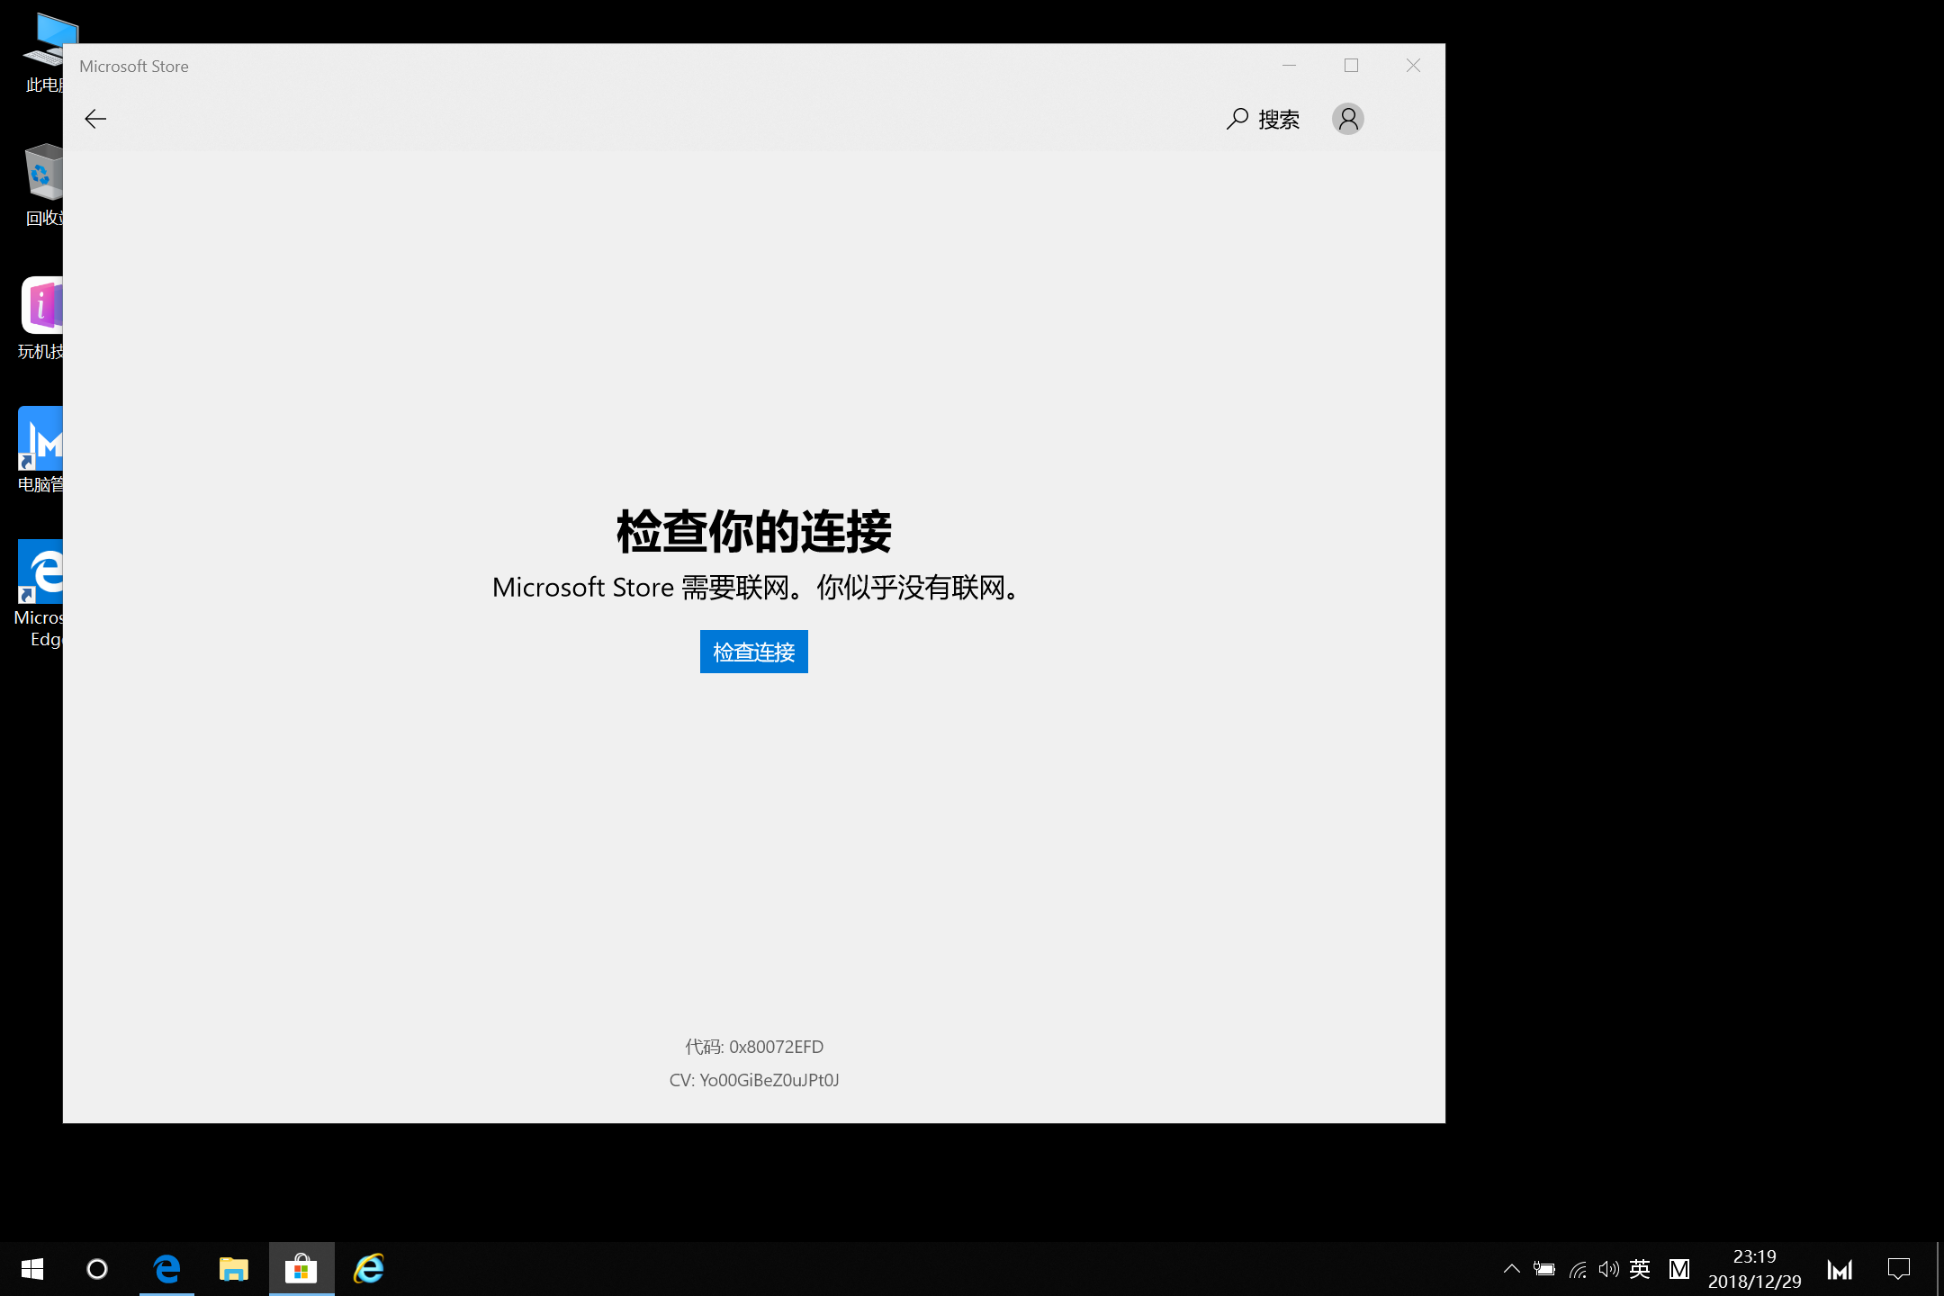This screenshot has height=1296, width=1944.
Task: Select Microsoft Store icon in taskbar
Action: (x=301, y=1269)
